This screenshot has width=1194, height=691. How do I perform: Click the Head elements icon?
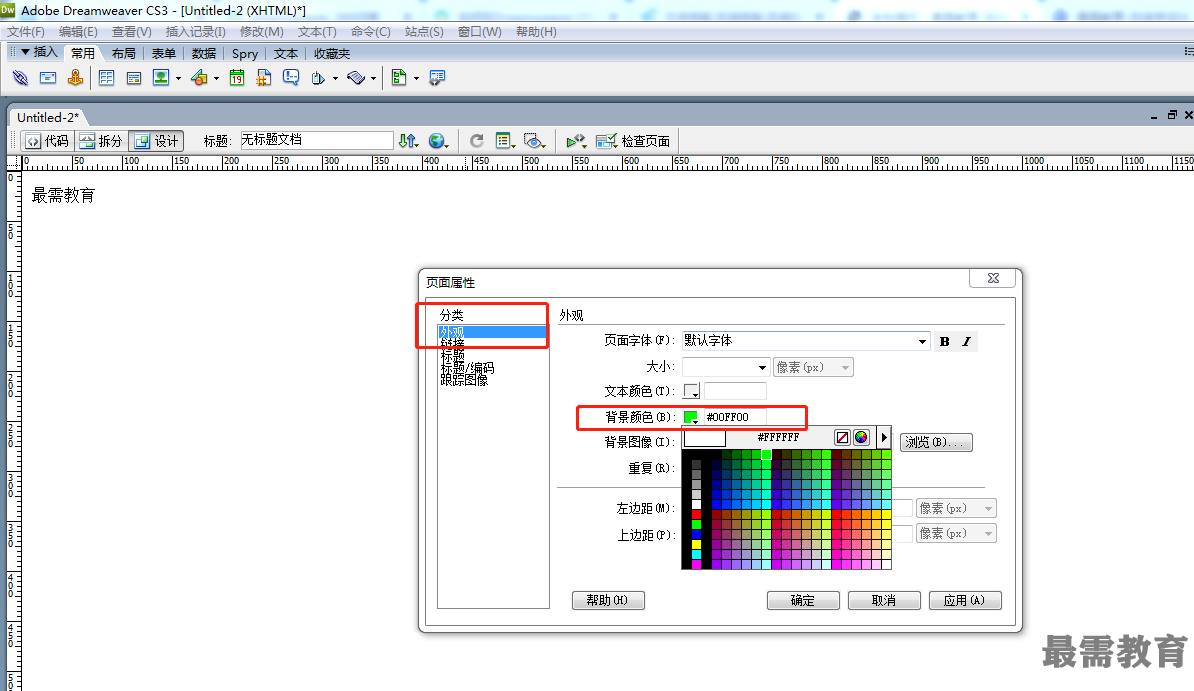point(318,78)
